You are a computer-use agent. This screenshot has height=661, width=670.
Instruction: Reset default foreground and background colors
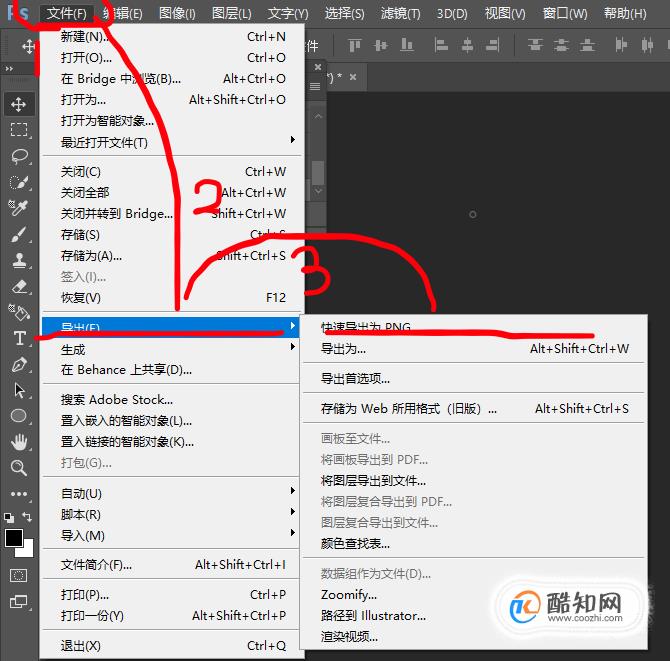tap(9, 517)
